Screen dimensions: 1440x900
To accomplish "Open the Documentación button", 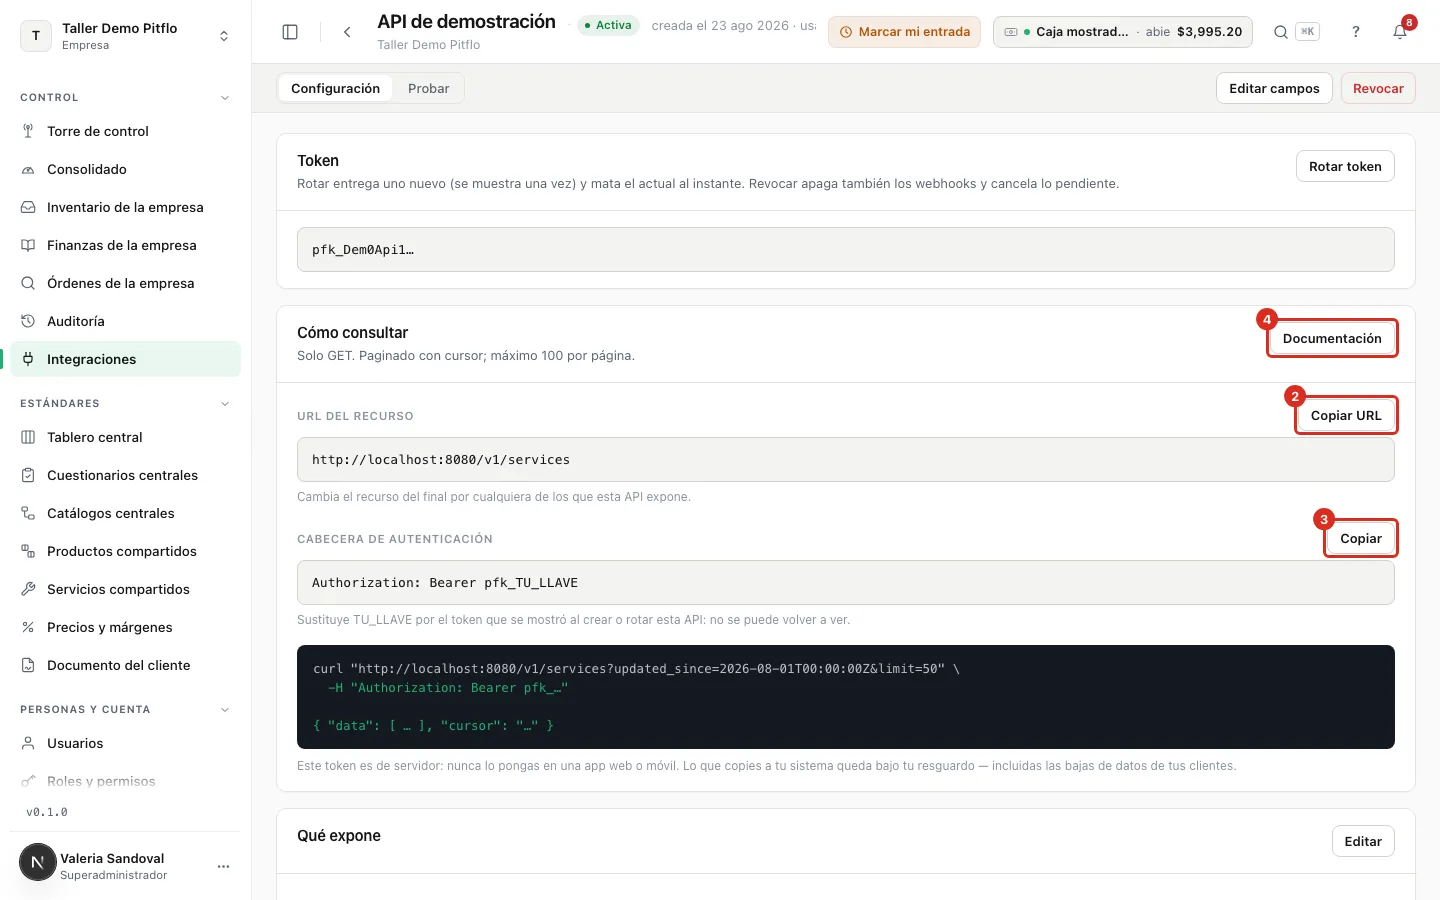I will click(x=1332, y=338).
